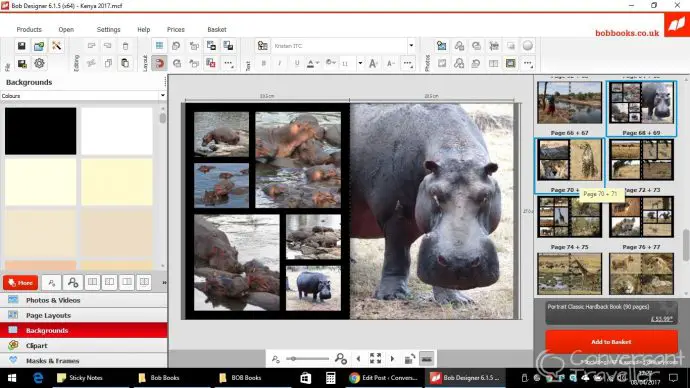Select the Page 72 + 73 thumbnail
Image resolution: width=690 pixels, height=388 pixels.
641,160
